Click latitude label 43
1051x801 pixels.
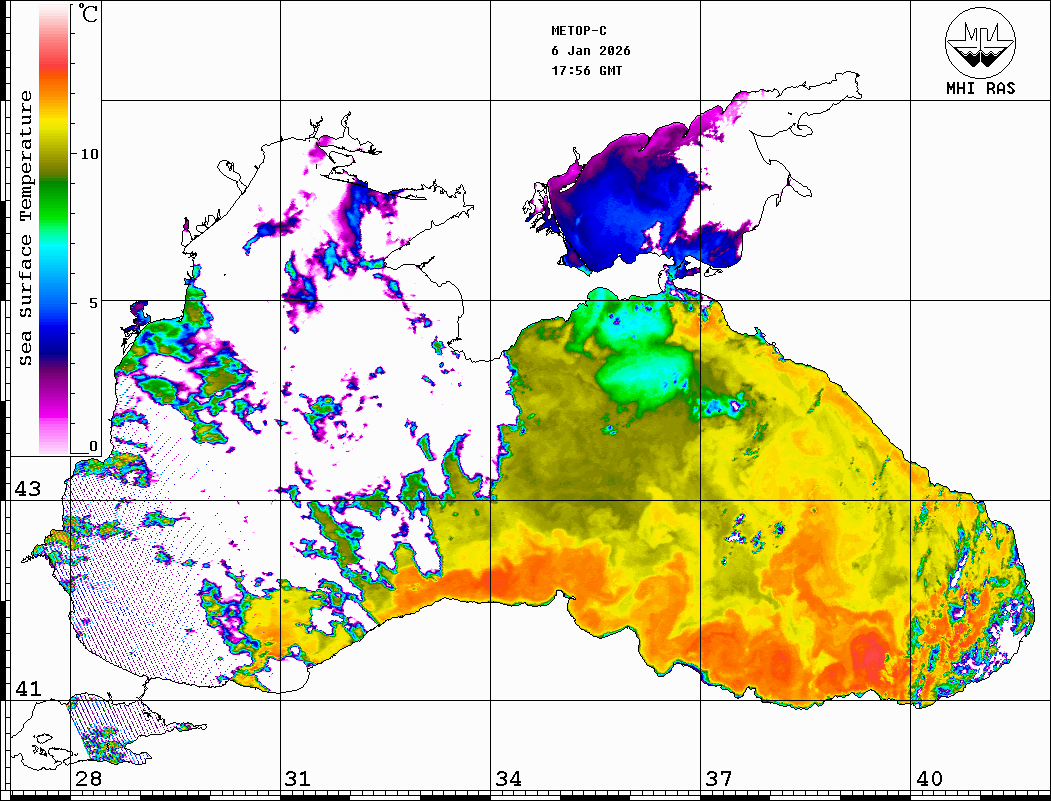(x=26, y=489)
